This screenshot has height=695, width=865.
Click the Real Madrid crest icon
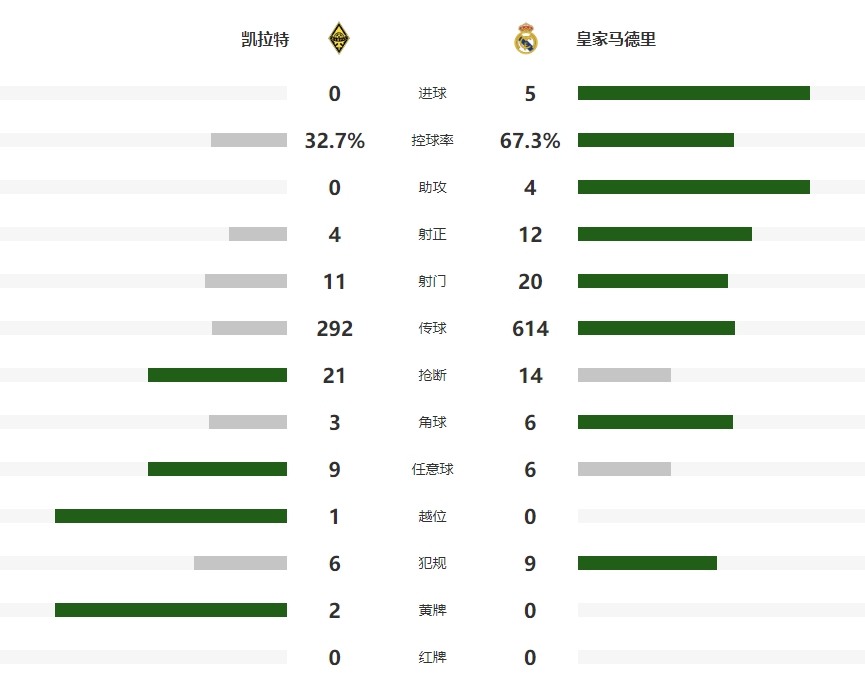526,40
